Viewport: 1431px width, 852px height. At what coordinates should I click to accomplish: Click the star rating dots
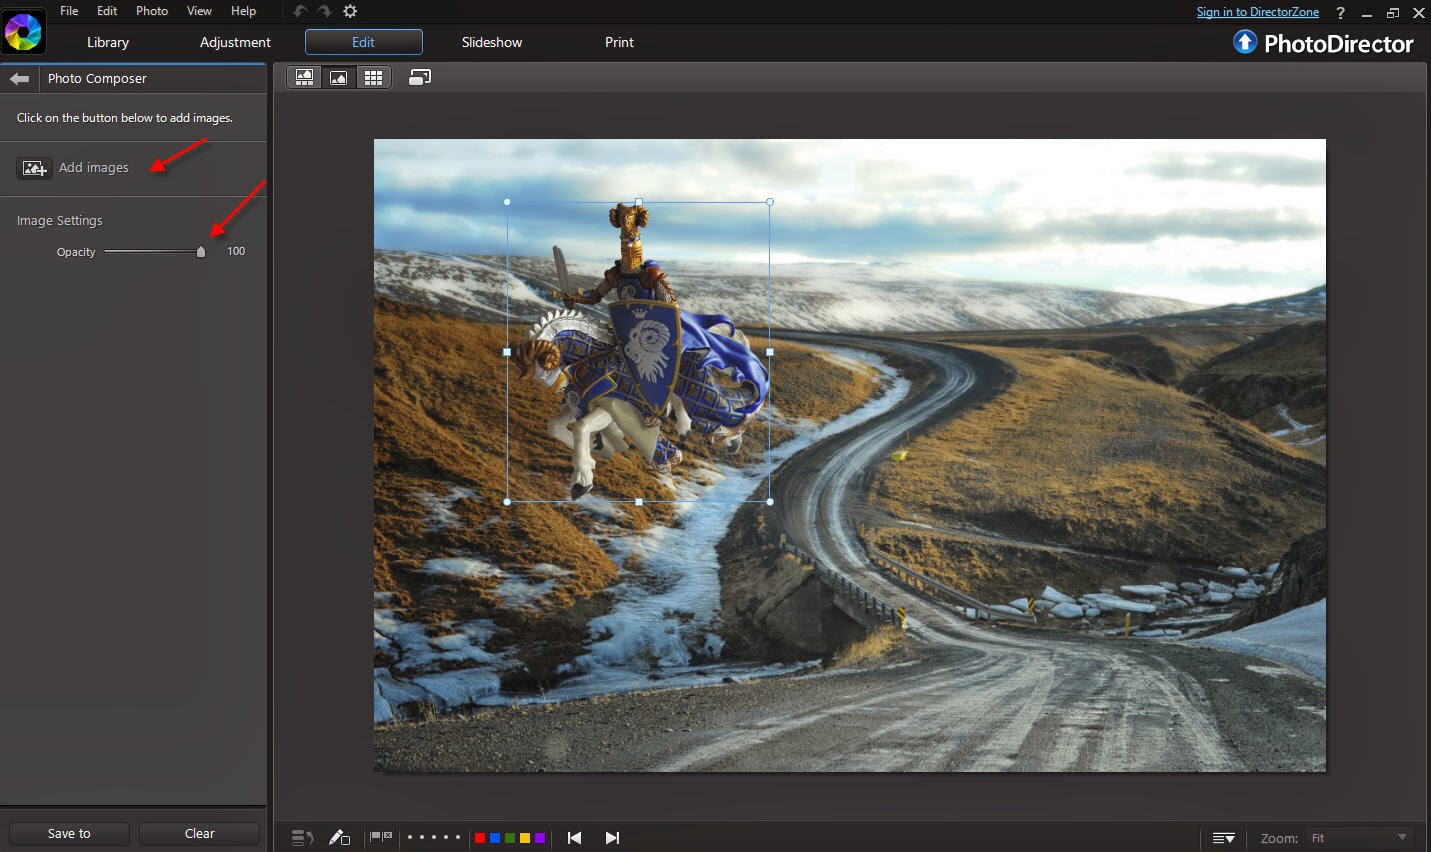(x=434, y=837)
